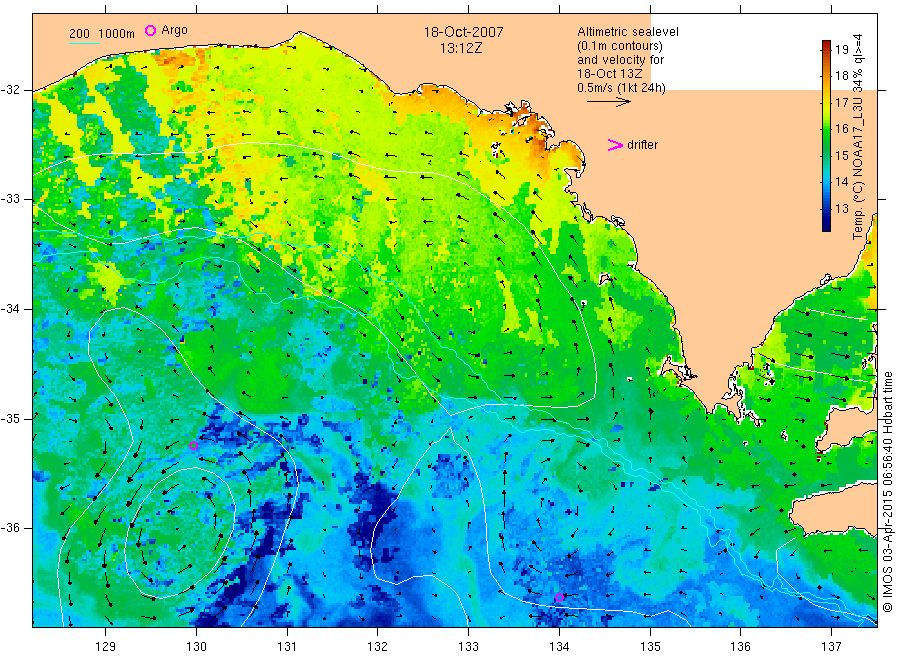Click the magenta Argo circle in the legend
900x660 pixels.
(150, 30)
